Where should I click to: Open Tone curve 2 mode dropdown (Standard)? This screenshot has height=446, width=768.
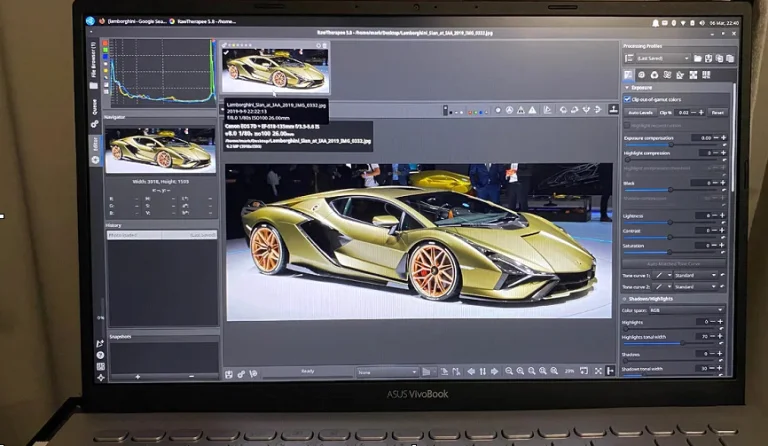tap(695, 286)
